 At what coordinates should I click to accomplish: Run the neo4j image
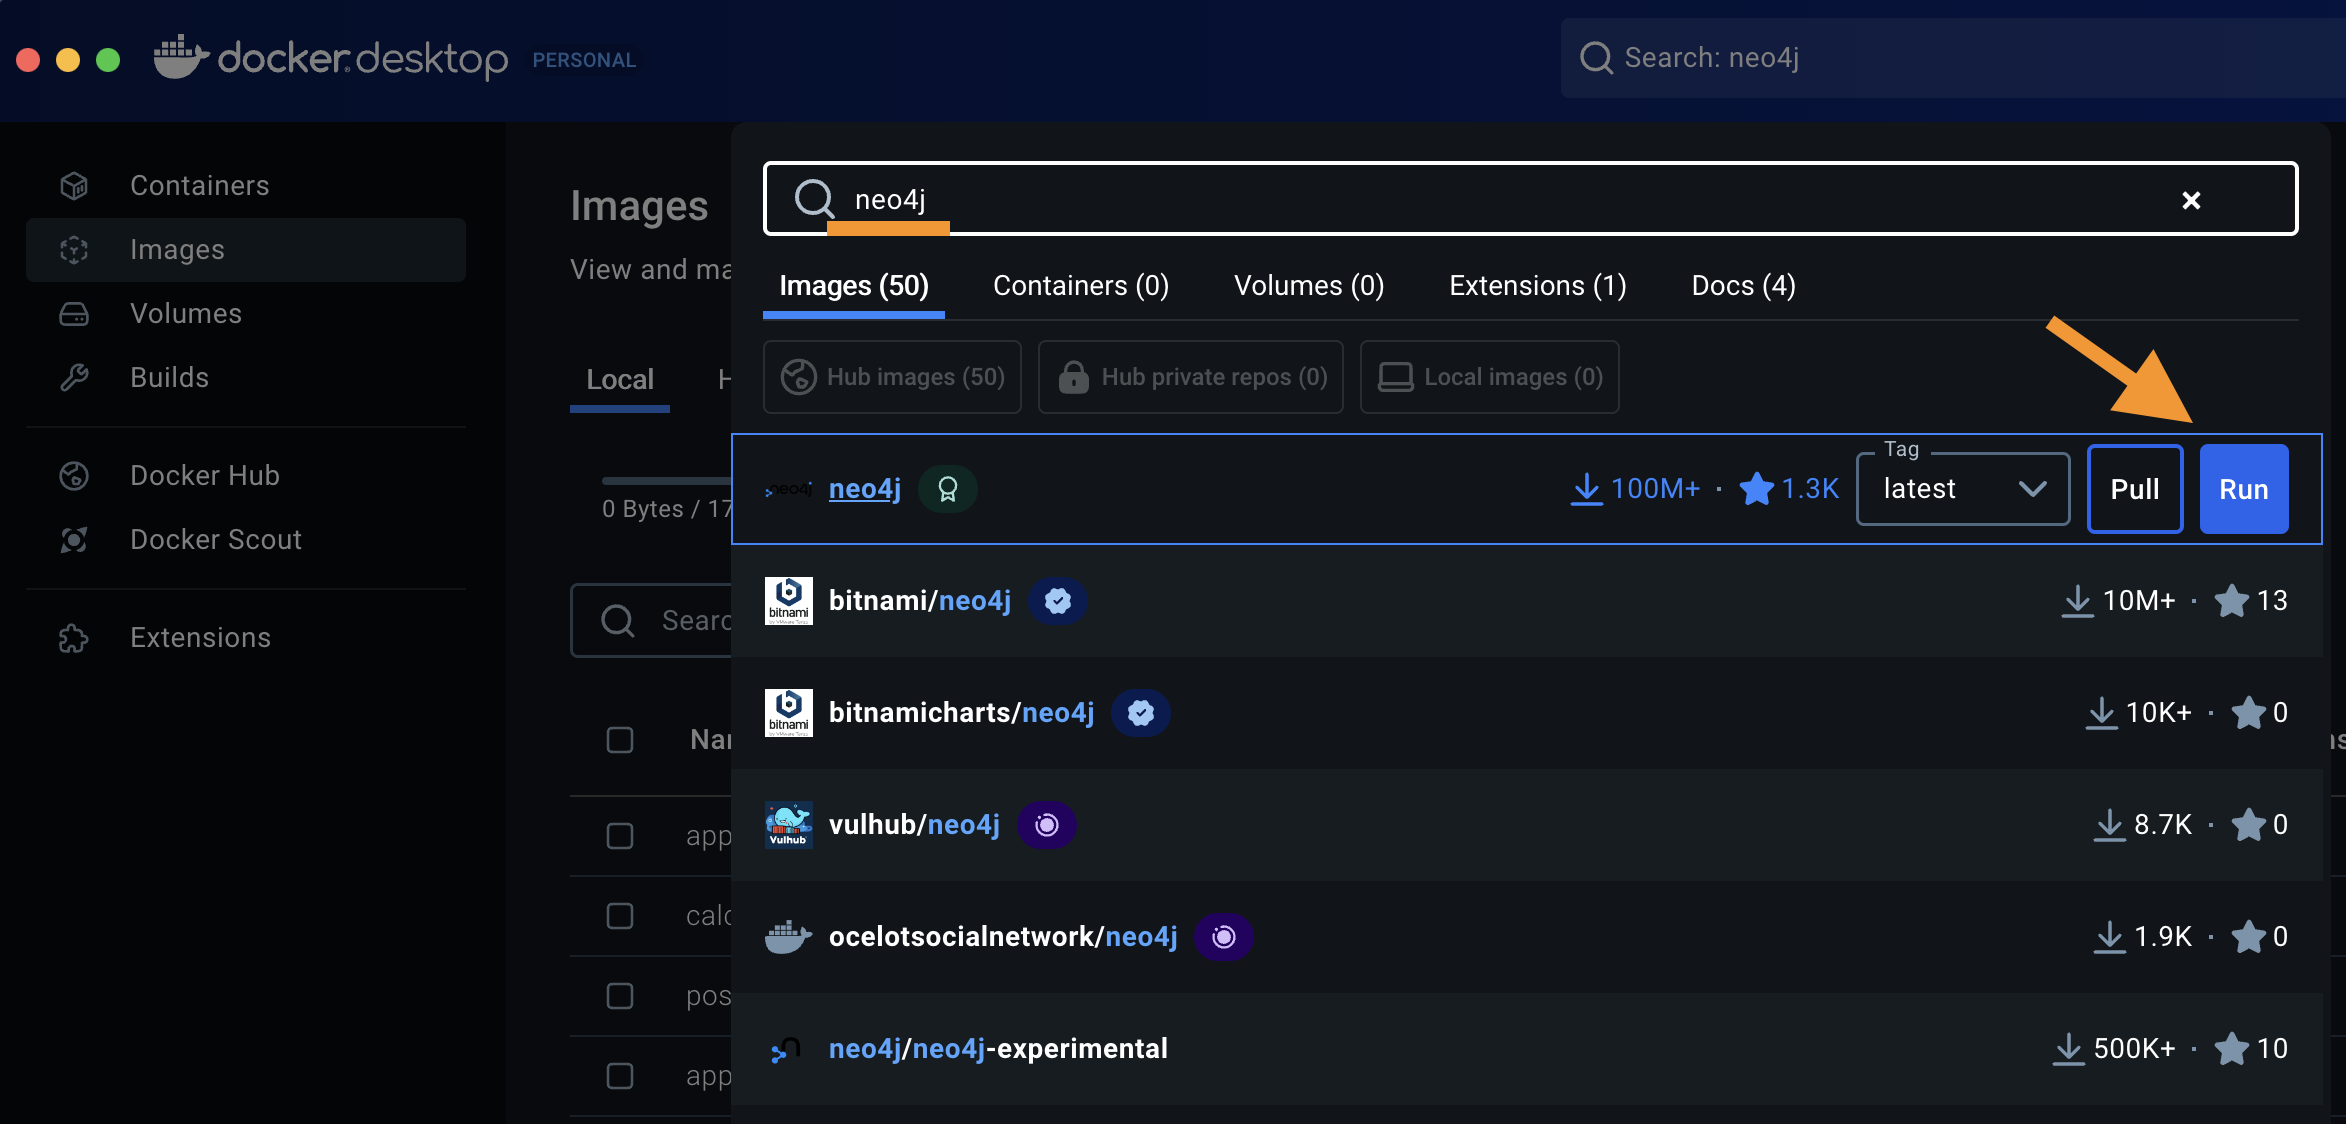(2244, 489)
